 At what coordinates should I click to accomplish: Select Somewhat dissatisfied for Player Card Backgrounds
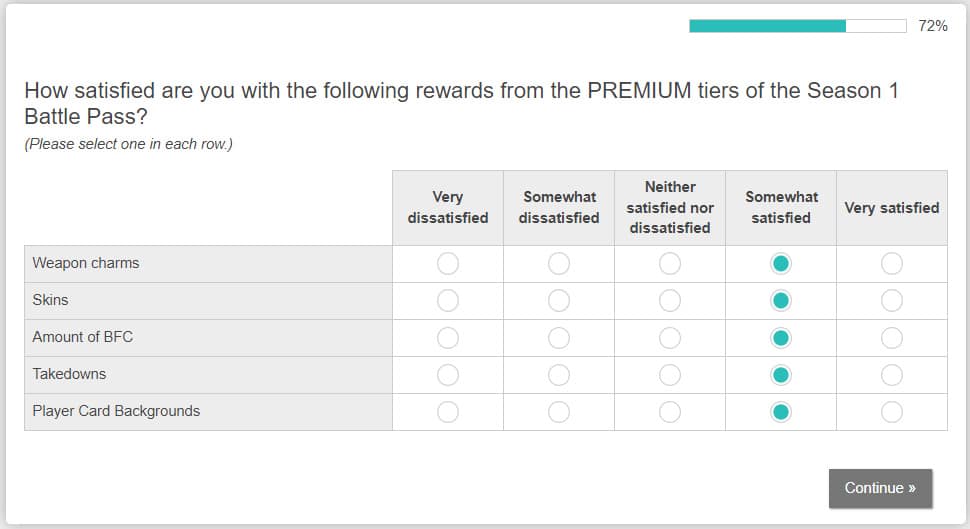click(x=559, y=411)
